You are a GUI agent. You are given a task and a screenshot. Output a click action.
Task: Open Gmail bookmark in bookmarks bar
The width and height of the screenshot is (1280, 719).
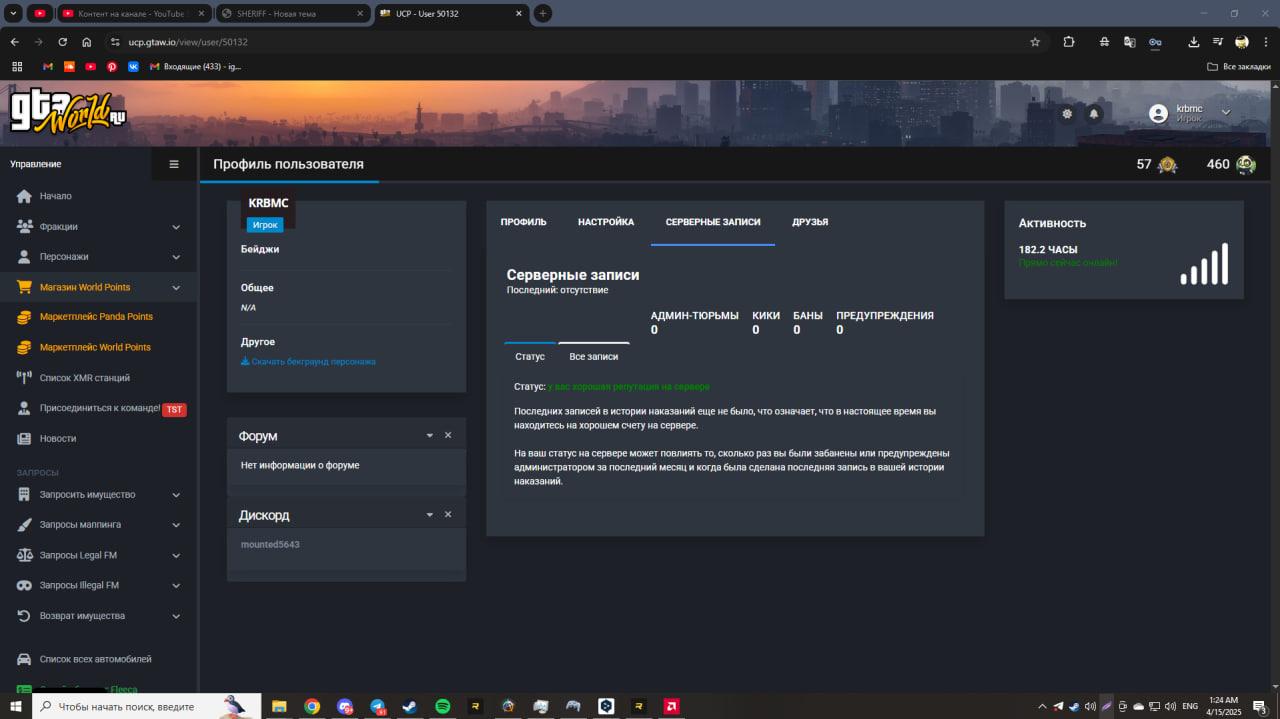[47, 67]
